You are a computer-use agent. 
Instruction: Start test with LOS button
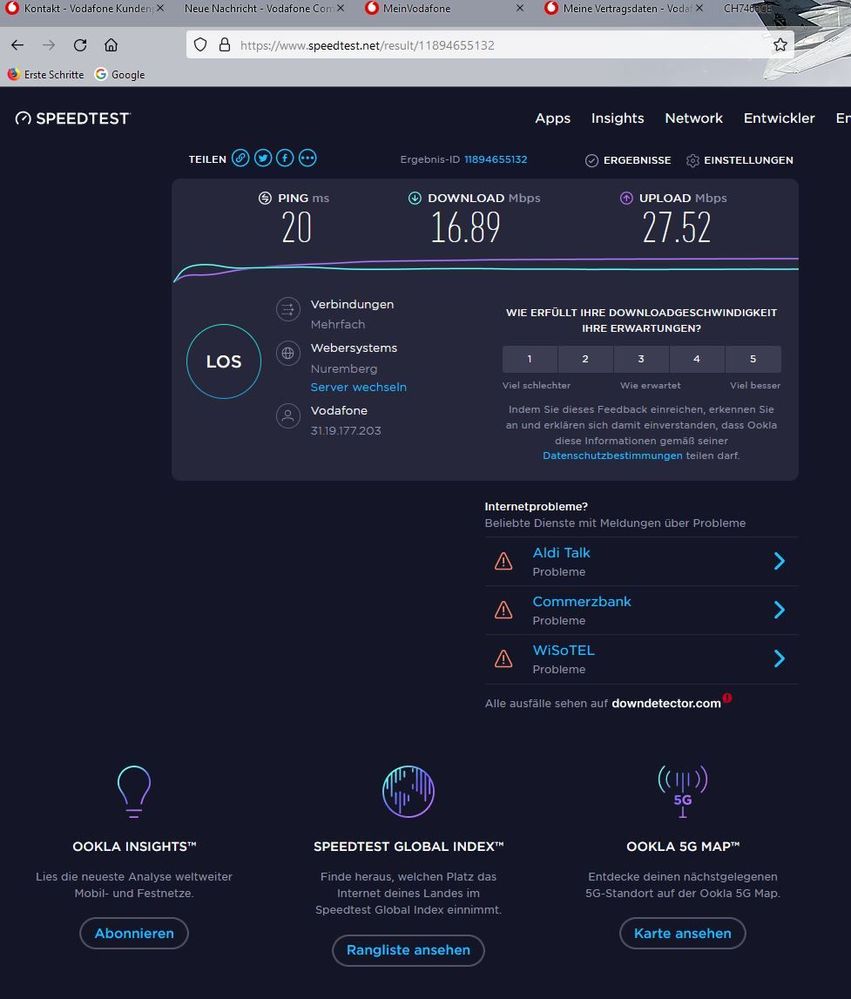click(224, 361)
